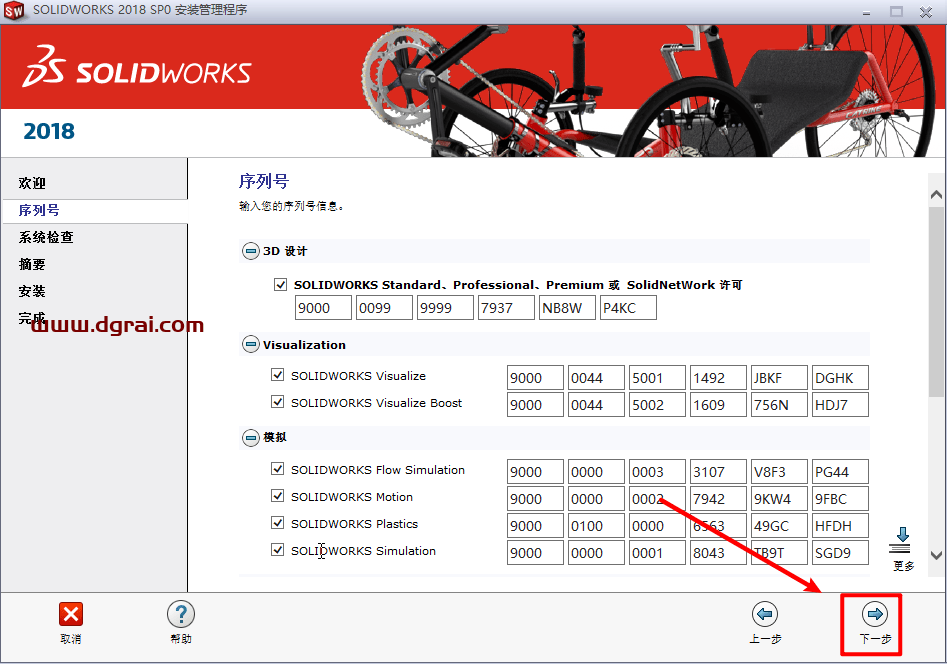This screenshot has height=664, width=947.
Task: Toggle the SOLIDWORKS Visualize Boost checkbox
Action: coord(277,402)
